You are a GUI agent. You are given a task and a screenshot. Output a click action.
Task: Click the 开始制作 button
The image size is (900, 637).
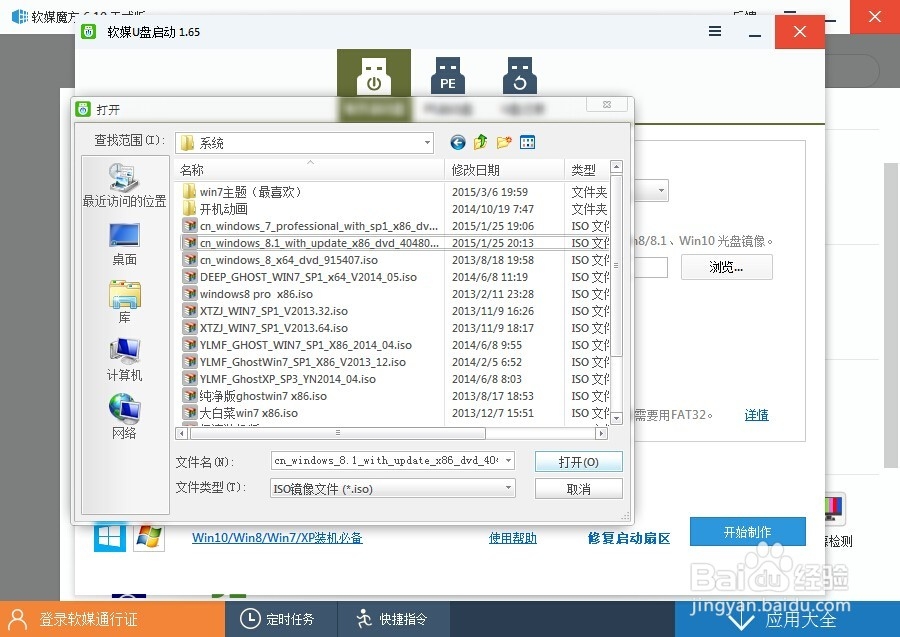pyautogui.click(x=747, y=531)
